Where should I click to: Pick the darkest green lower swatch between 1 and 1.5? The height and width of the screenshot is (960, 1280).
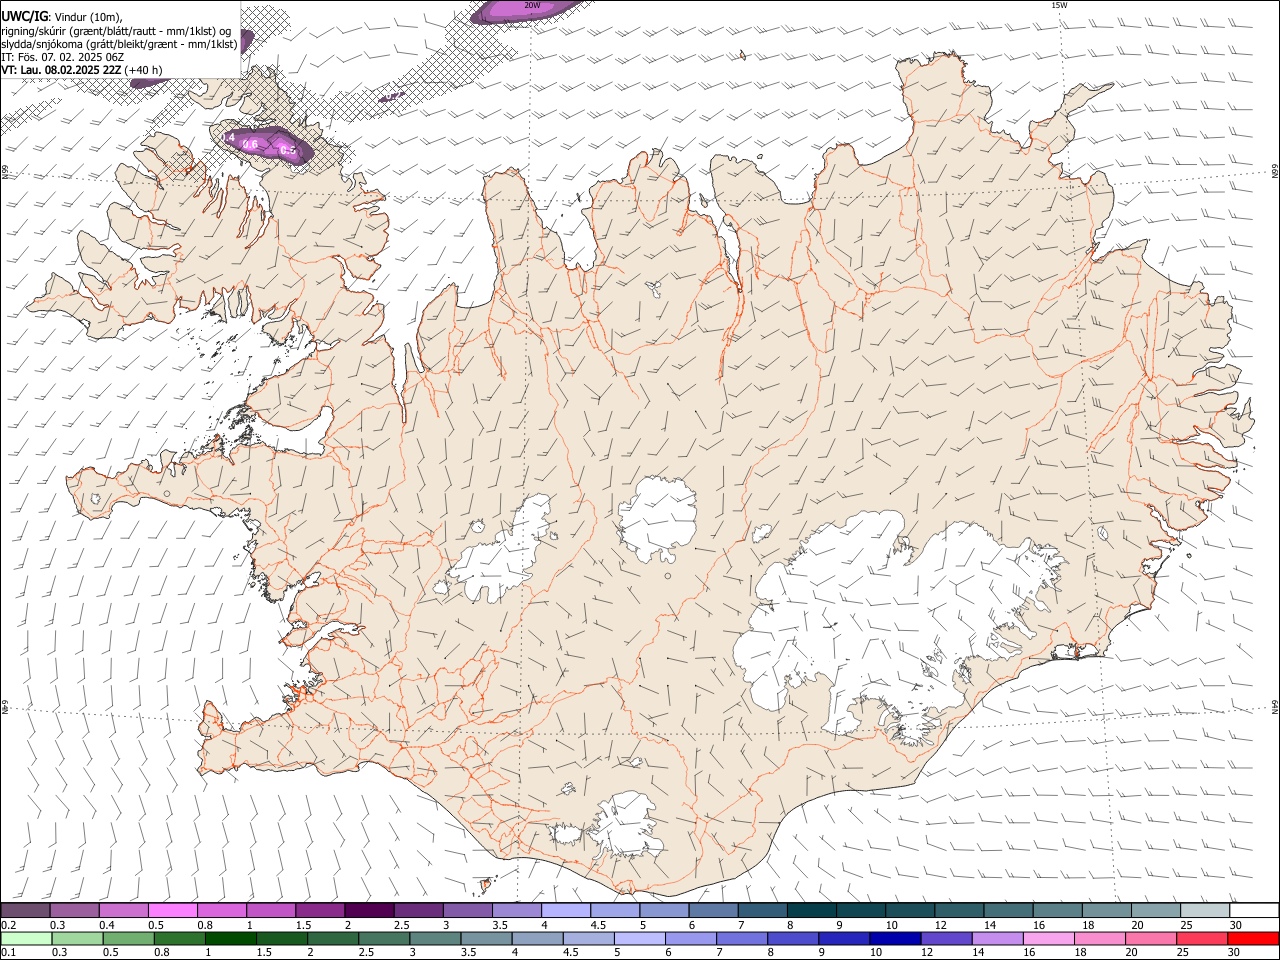pyautogui.click(x=231, y=938)
